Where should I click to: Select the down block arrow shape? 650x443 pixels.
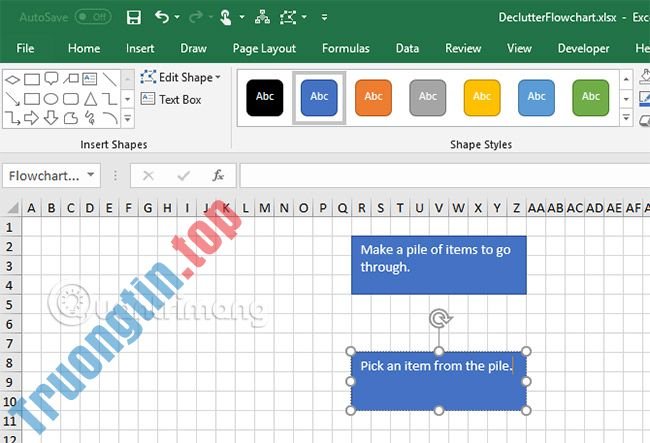pos(51,119)
